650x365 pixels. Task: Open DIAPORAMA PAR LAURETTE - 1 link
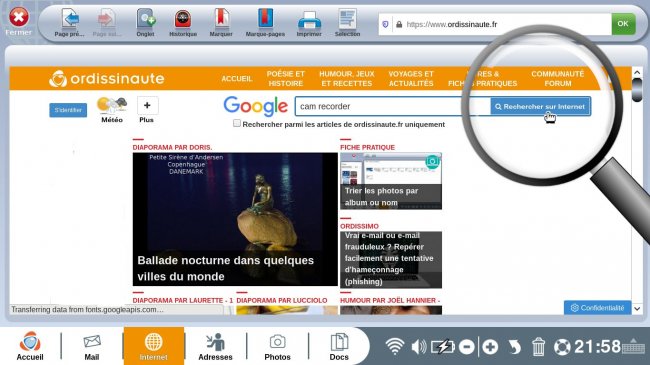183,300
